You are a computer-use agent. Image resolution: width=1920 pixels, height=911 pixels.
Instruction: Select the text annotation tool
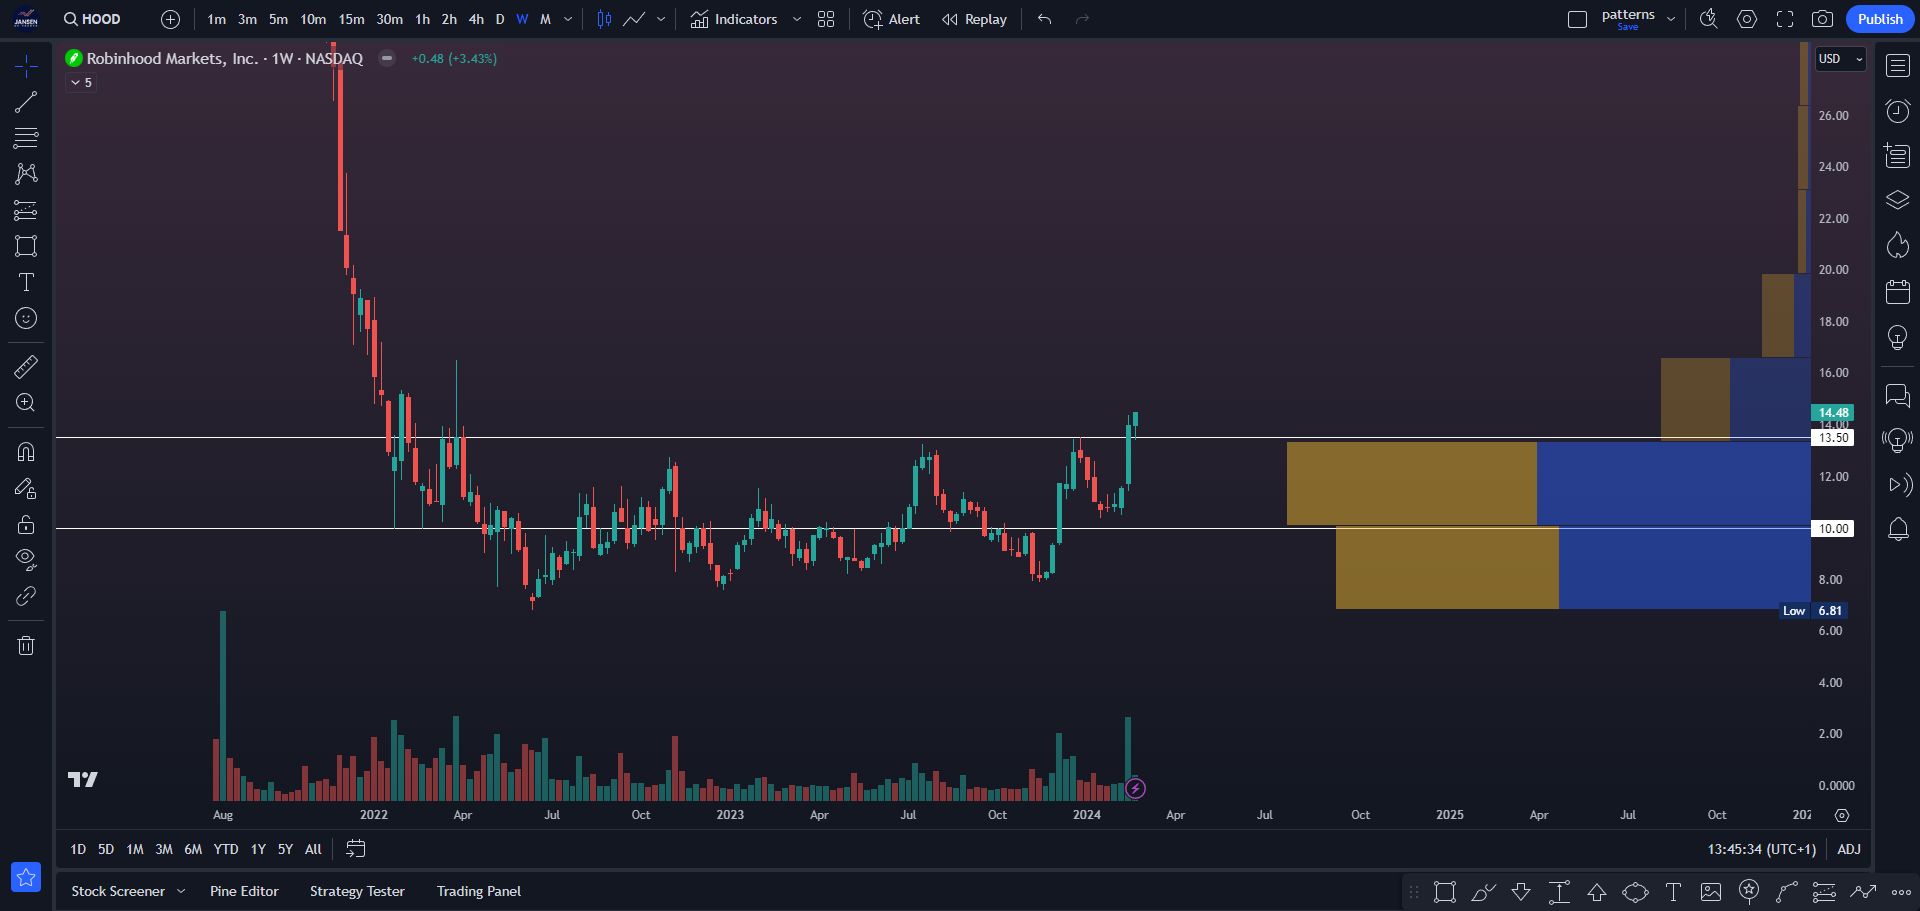tap(26, 282)
